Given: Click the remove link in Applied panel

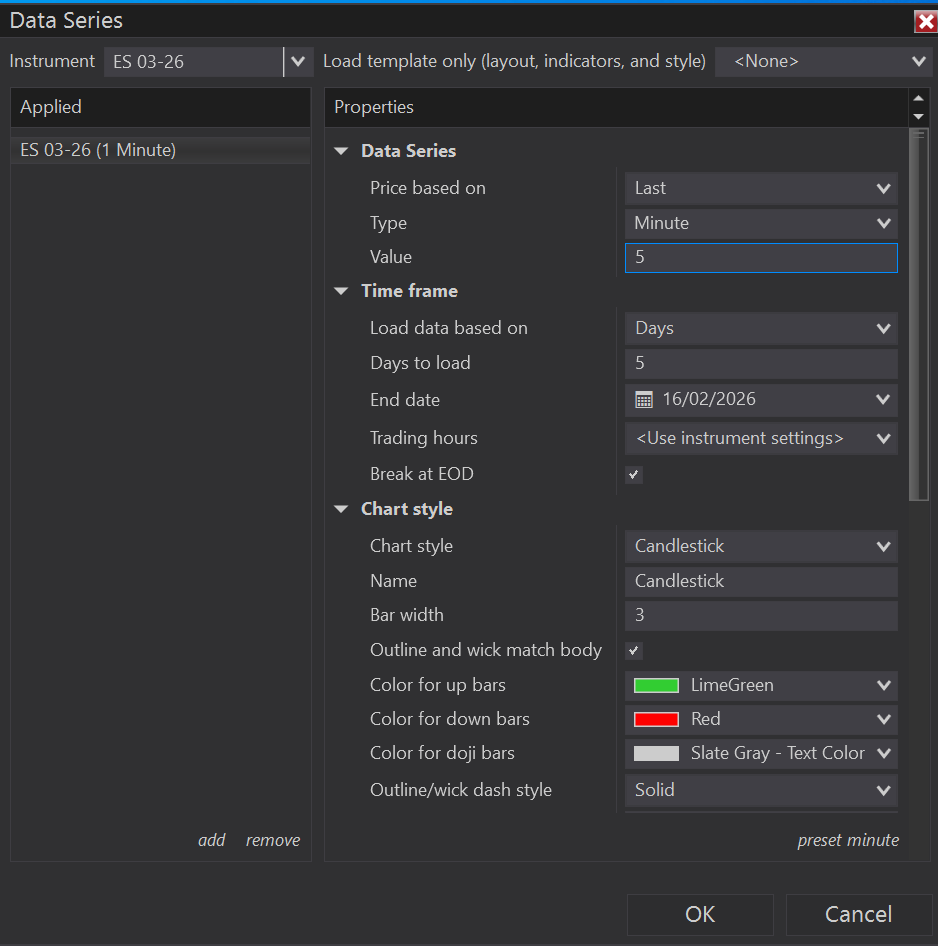Looking at the screenshot, I should pyautogui.click(x=273, y=840).
